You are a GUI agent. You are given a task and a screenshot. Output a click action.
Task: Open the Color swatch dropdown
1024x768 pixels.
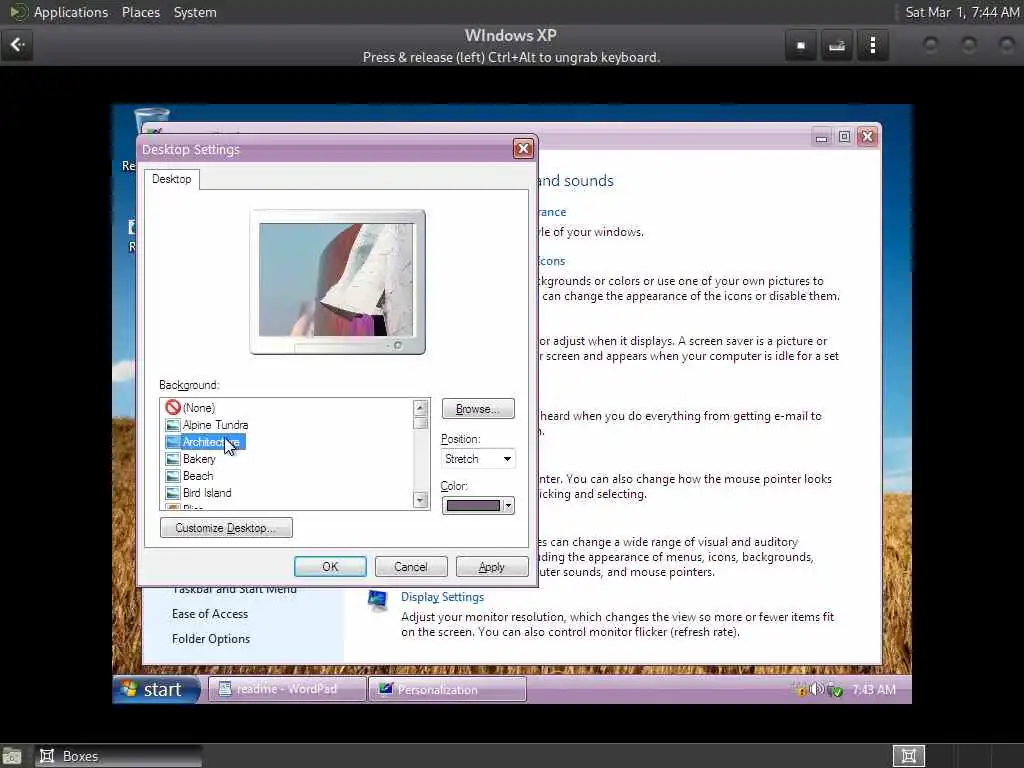tap(478, 505)
